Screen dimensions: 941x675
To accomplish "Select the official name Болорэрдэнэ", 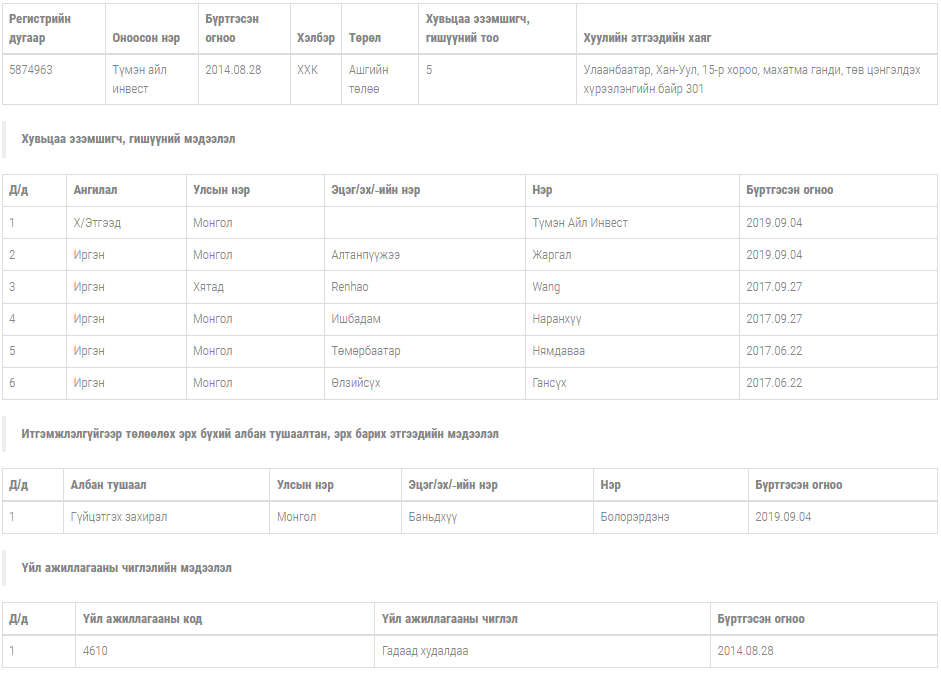I will tap(635, 517).
